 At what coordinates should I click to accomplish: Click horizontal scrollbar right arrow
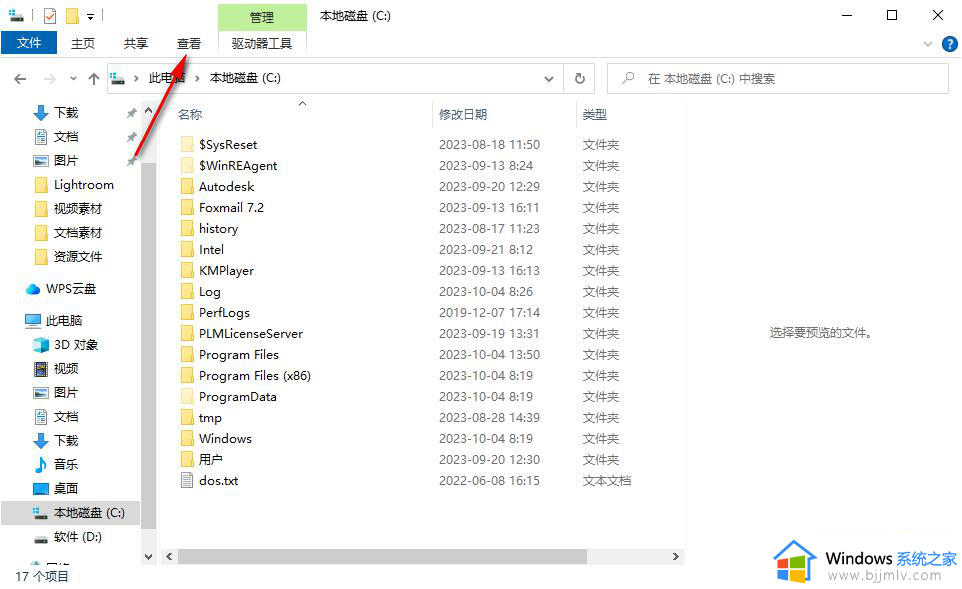(x=675, y=556)
